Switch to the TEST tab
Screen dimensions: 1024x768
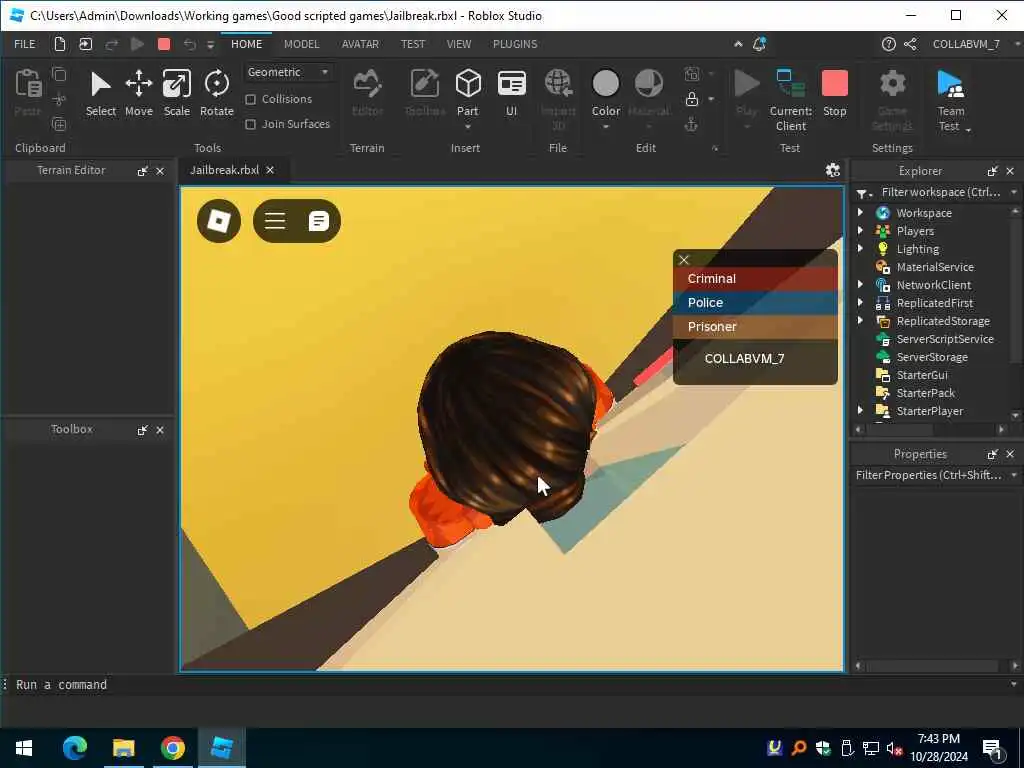tap(413, 44)
